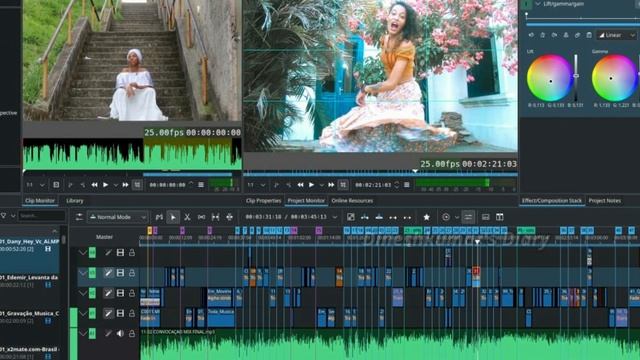Collapse the highlighted video track chevron
The height and width of the screenshot is (360, 640).
coord(83,273)
